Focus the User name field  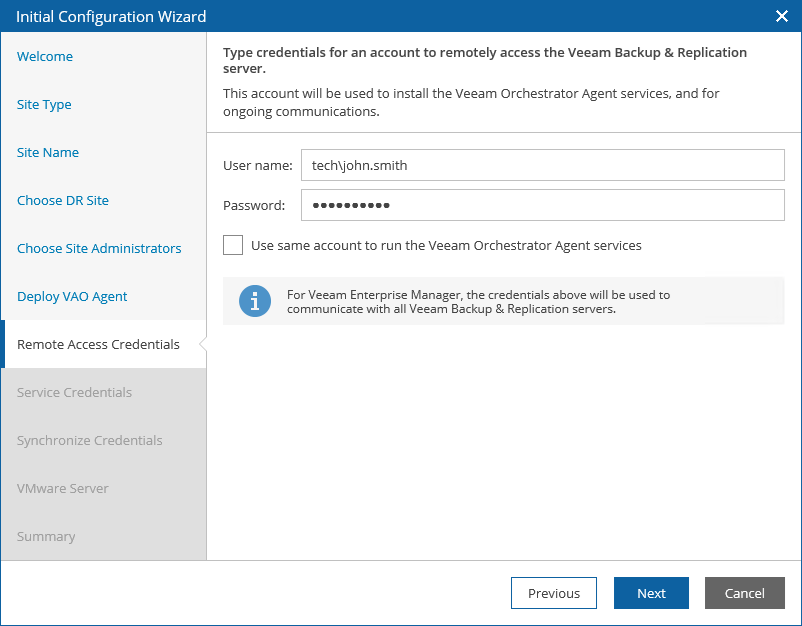(x=543, y=165)
